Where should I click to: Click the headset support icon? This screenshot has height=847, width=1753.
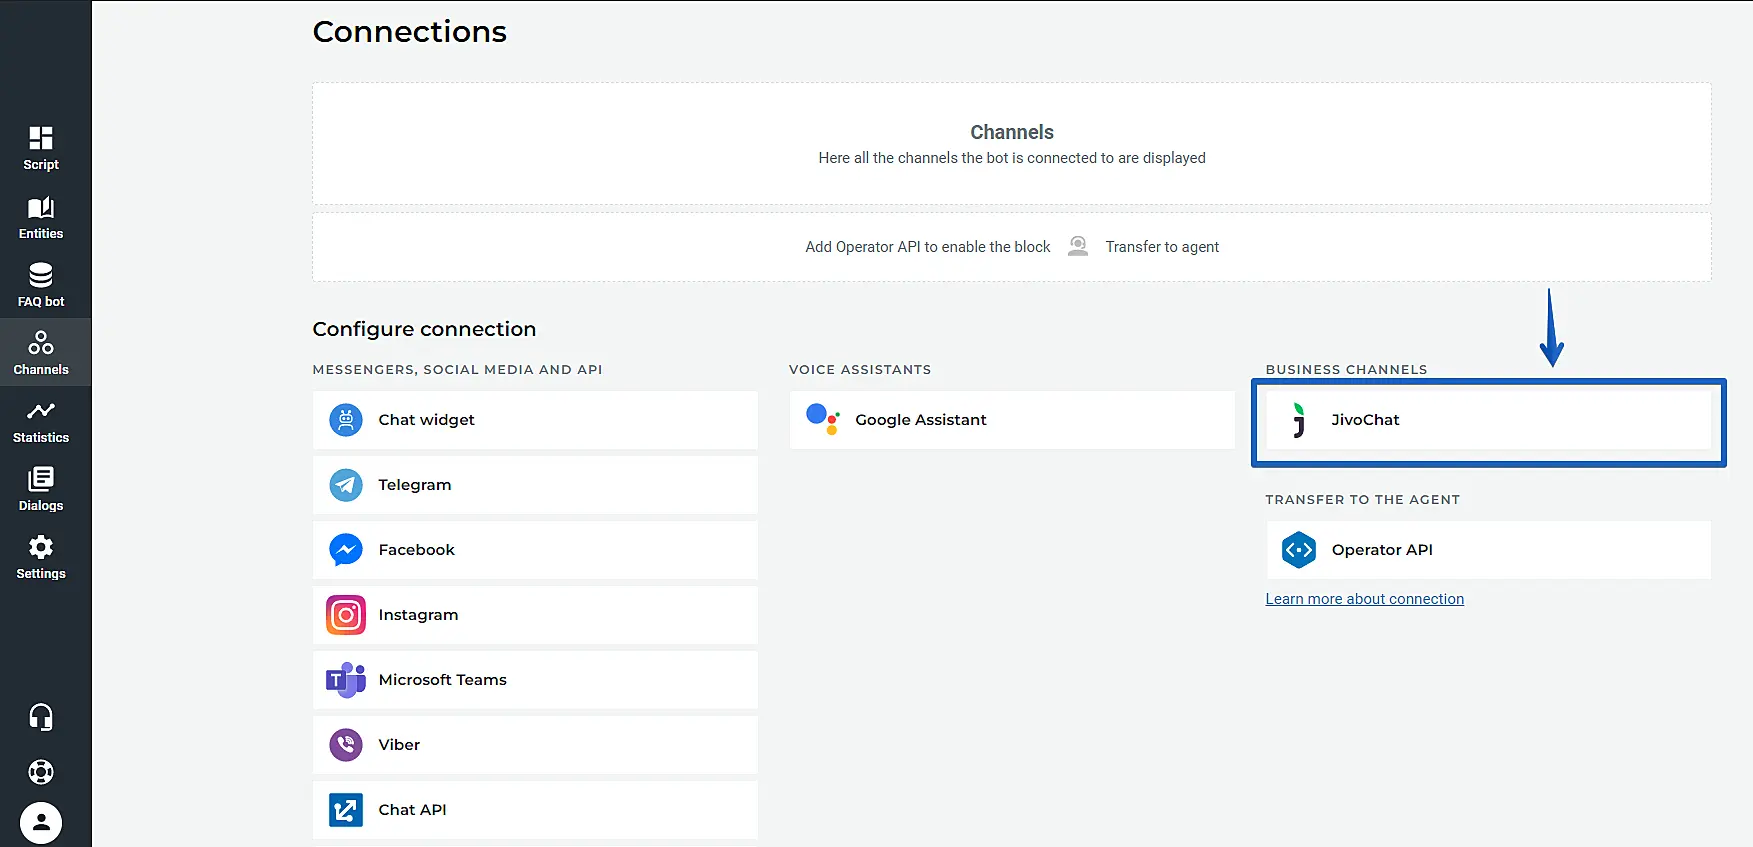pyautogui.click(x=41, y=717)
